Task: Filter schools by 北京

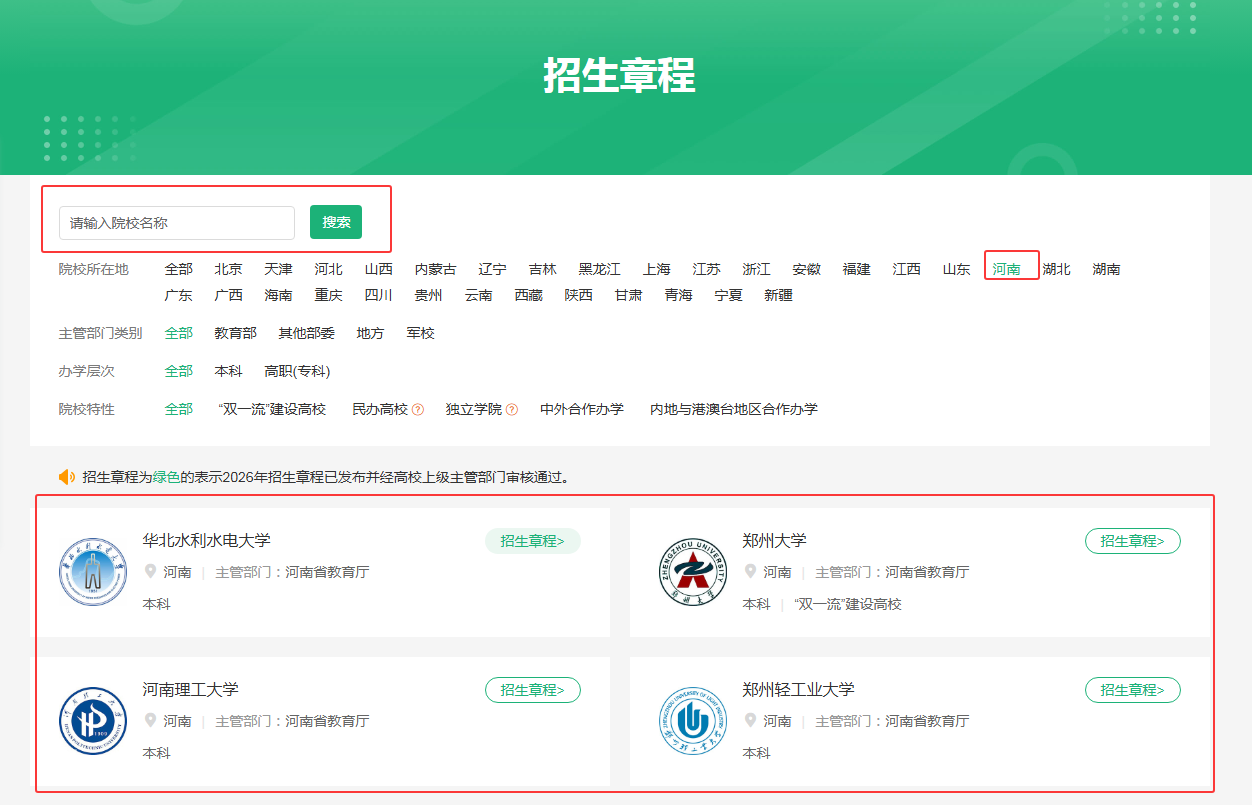Action: [229, 269]
